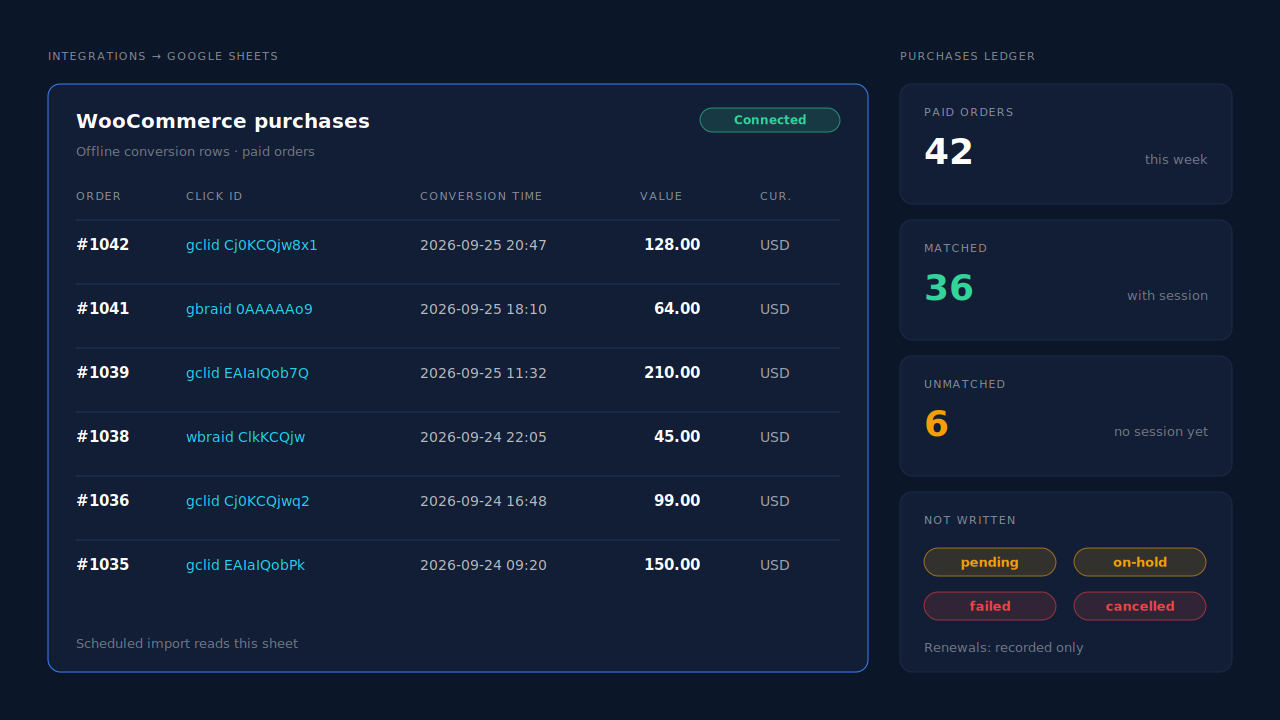This screenshot has width=1280, height=720.
Task: Open click ID gclid Cj0KCQjw8x1
Action: [x=252, y=245]
